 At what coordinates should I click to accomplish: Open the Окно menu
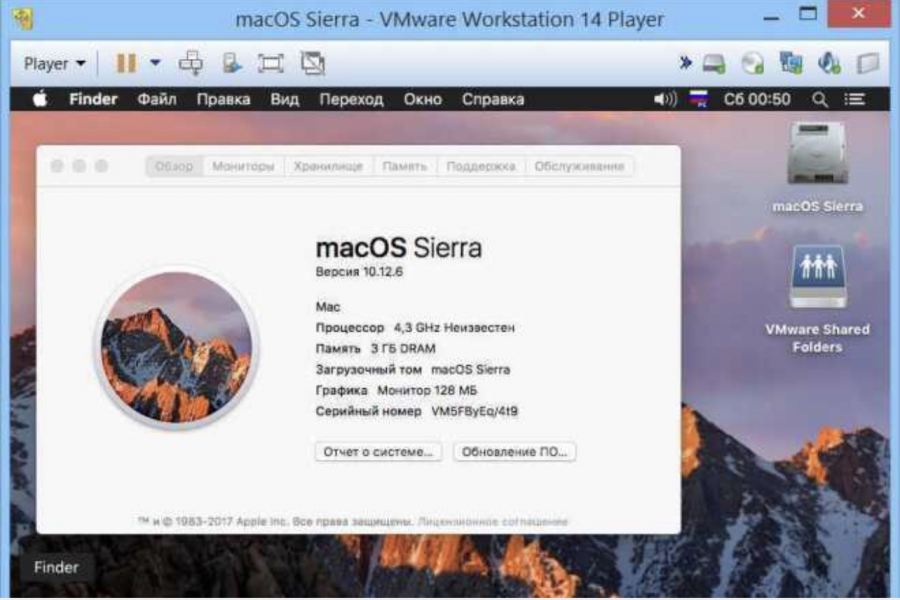pyautogui.click(x=422, y=99)
